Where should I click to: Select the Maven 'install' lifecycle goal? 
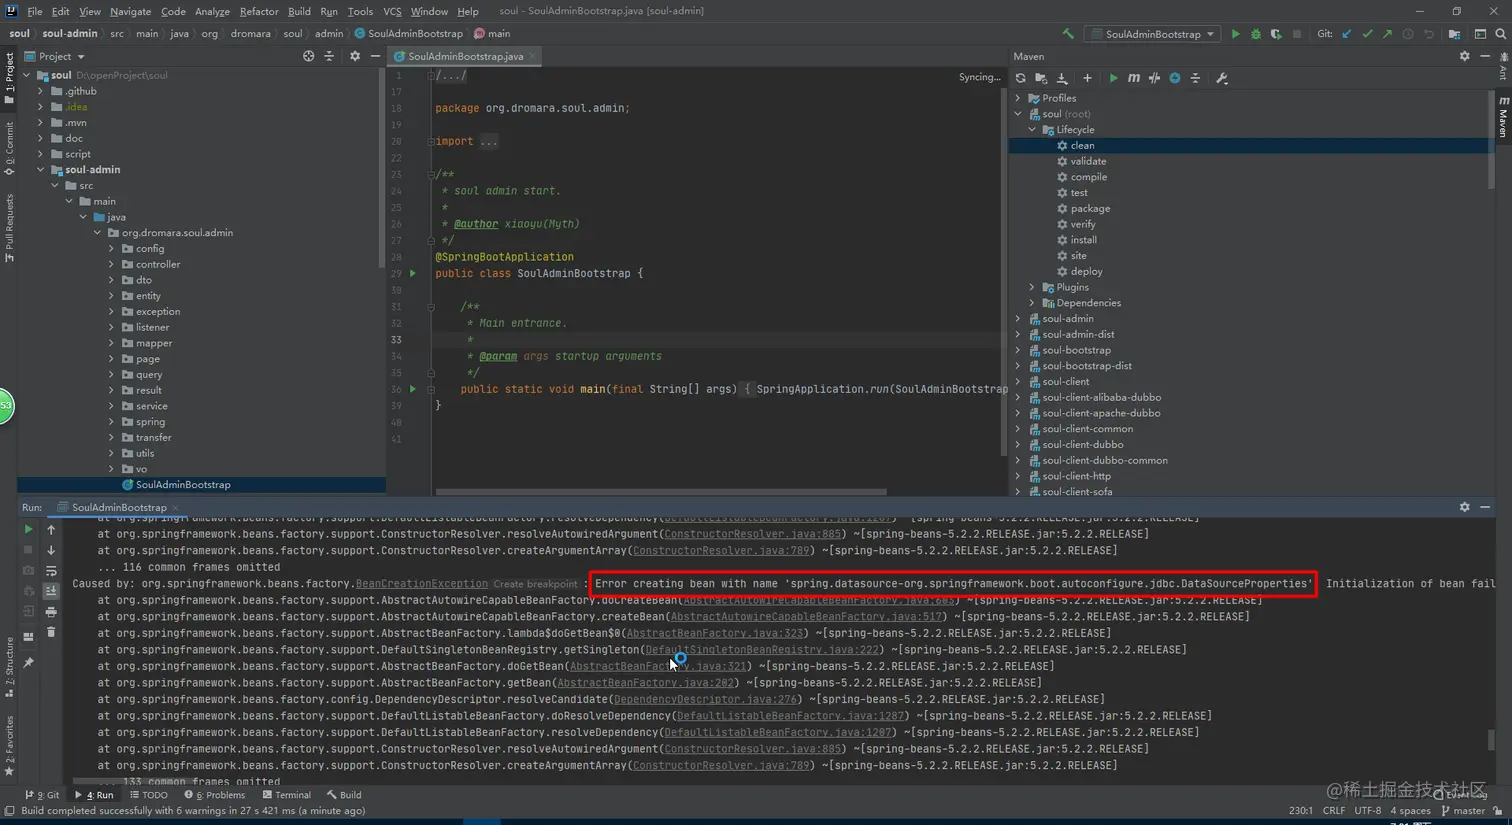pyautogui.click(x=1083, y=240)
